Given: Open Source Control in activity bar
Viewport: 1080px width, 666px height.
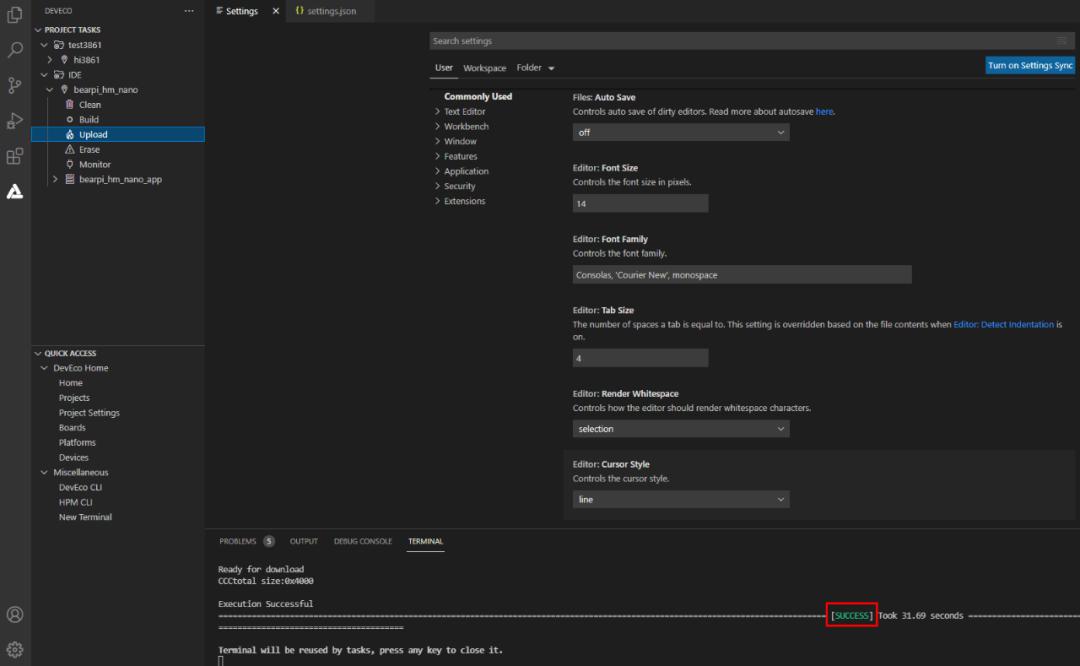Looking at the screenshot, I should click(x=14, y=85).
